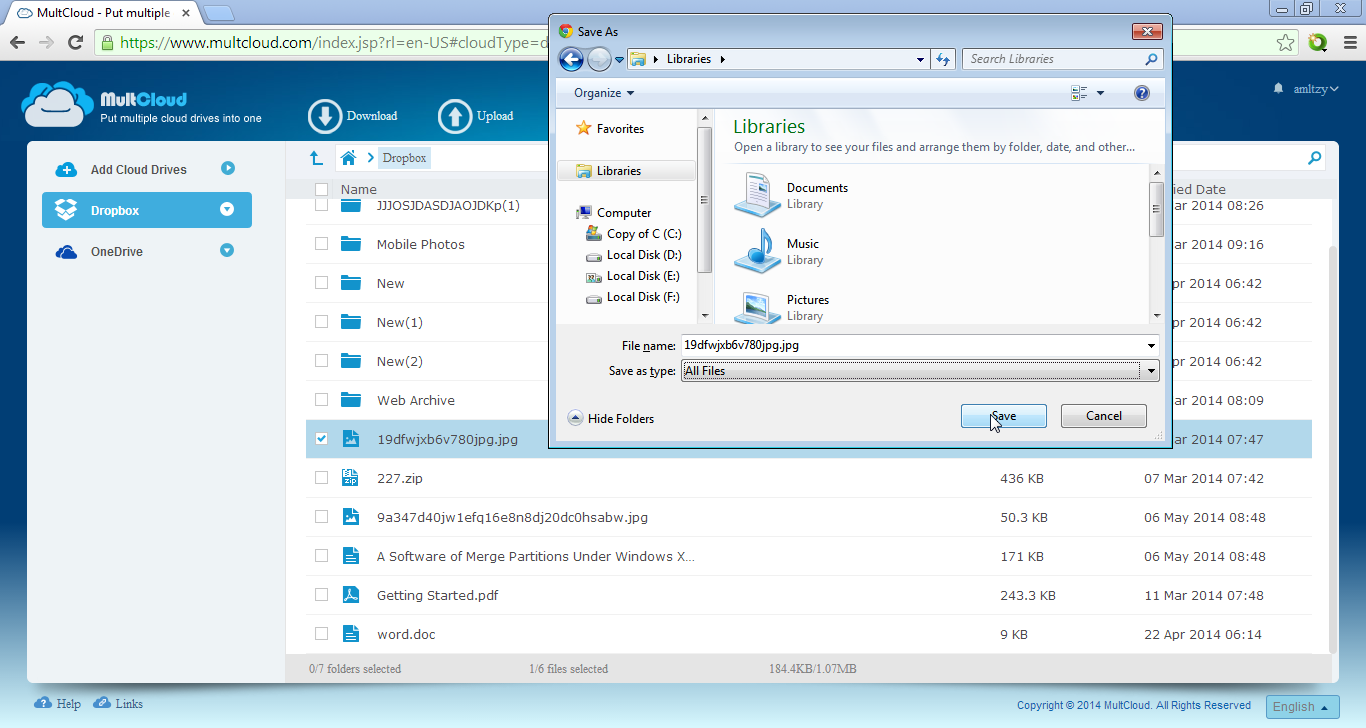Go up one folder level icon
1366x728 pixels.
tap(316, 158)
